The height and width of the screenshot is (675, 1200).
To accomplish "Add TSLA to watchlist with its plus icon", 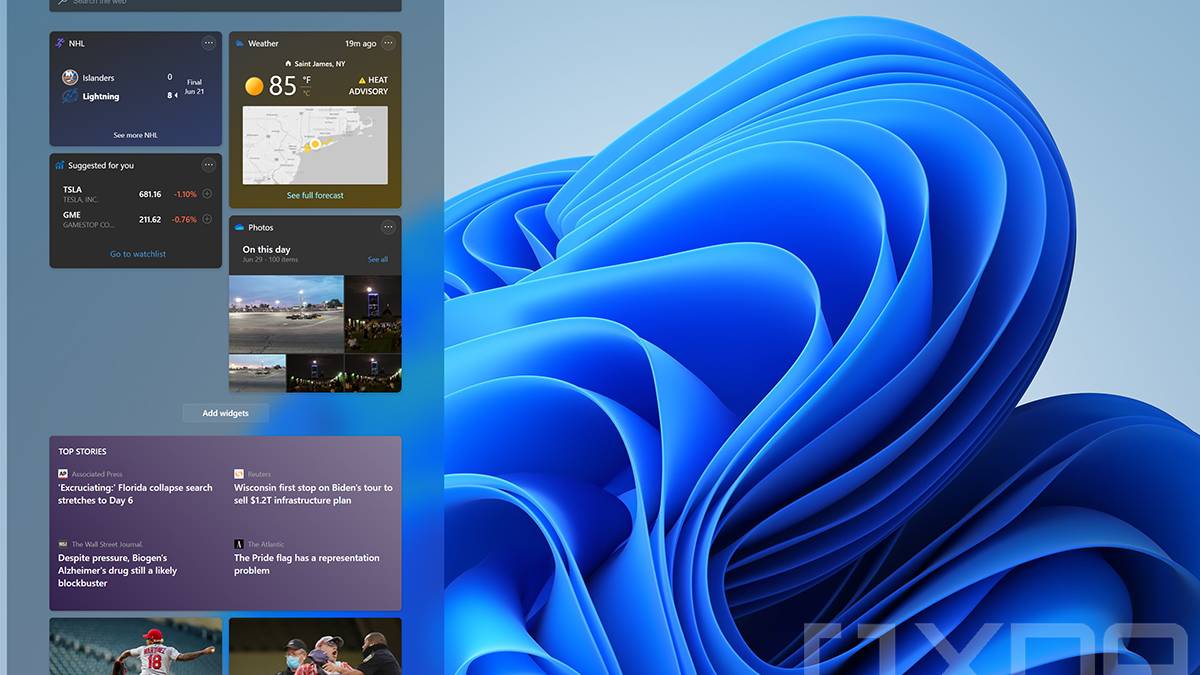I will click(207, 194).
